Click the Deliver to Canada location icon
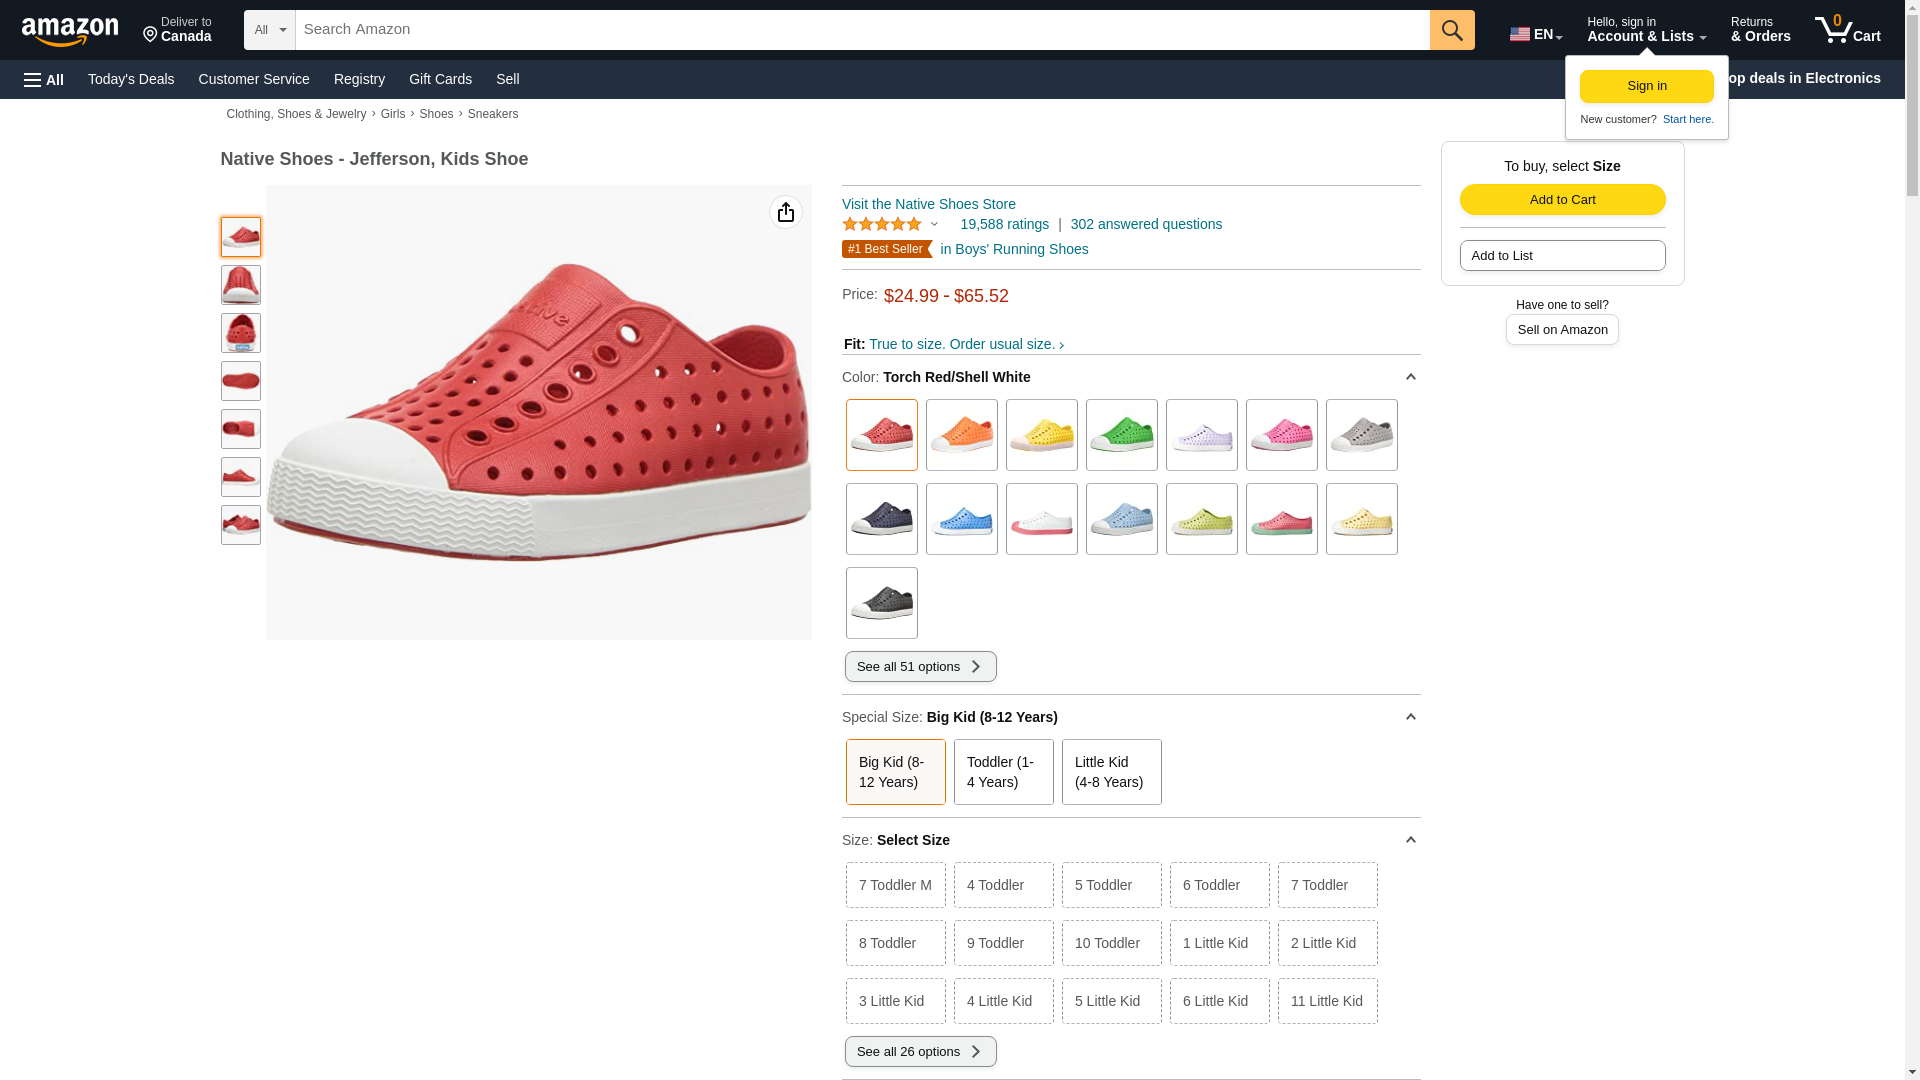Image resolution: width=1920 pixels, height=1080 pixels. coord(151,36)
